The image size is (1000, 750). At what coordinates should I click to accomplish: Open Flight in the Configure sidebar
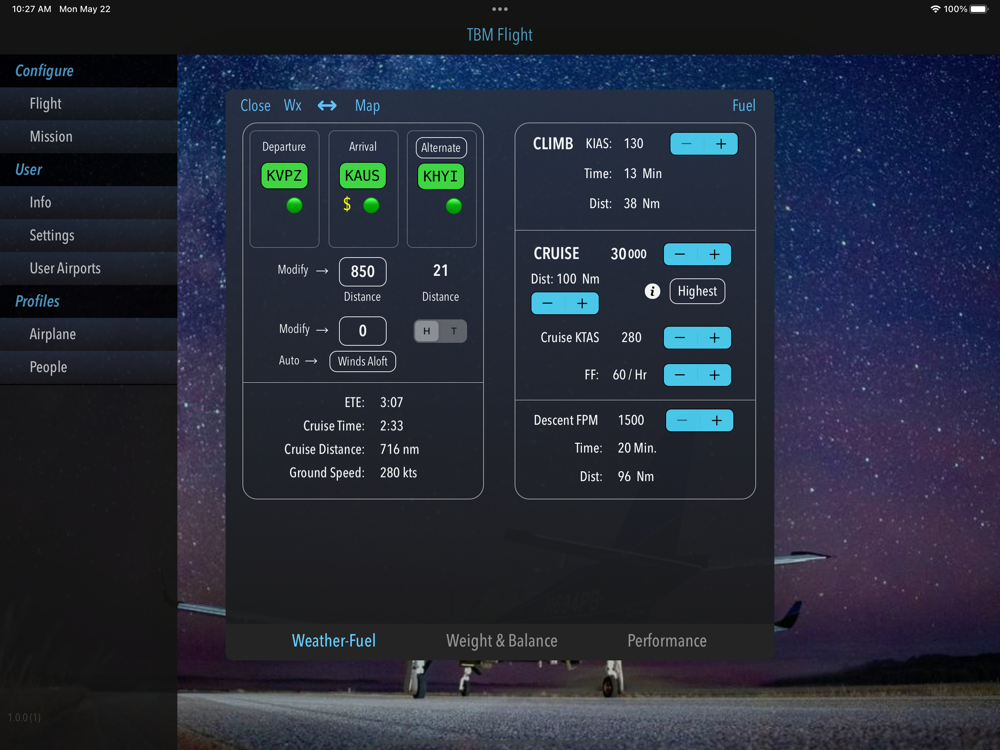89,104
